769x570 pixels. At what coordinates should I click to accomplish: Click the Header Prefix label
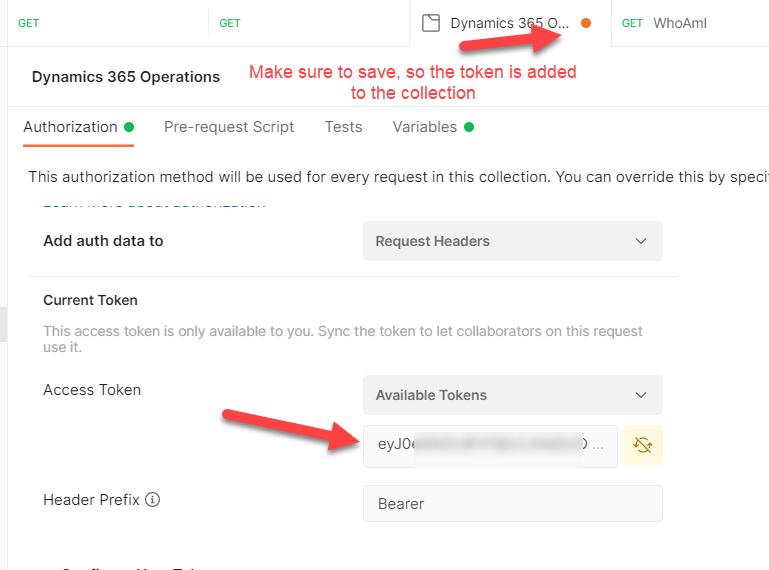pos(91,499)
